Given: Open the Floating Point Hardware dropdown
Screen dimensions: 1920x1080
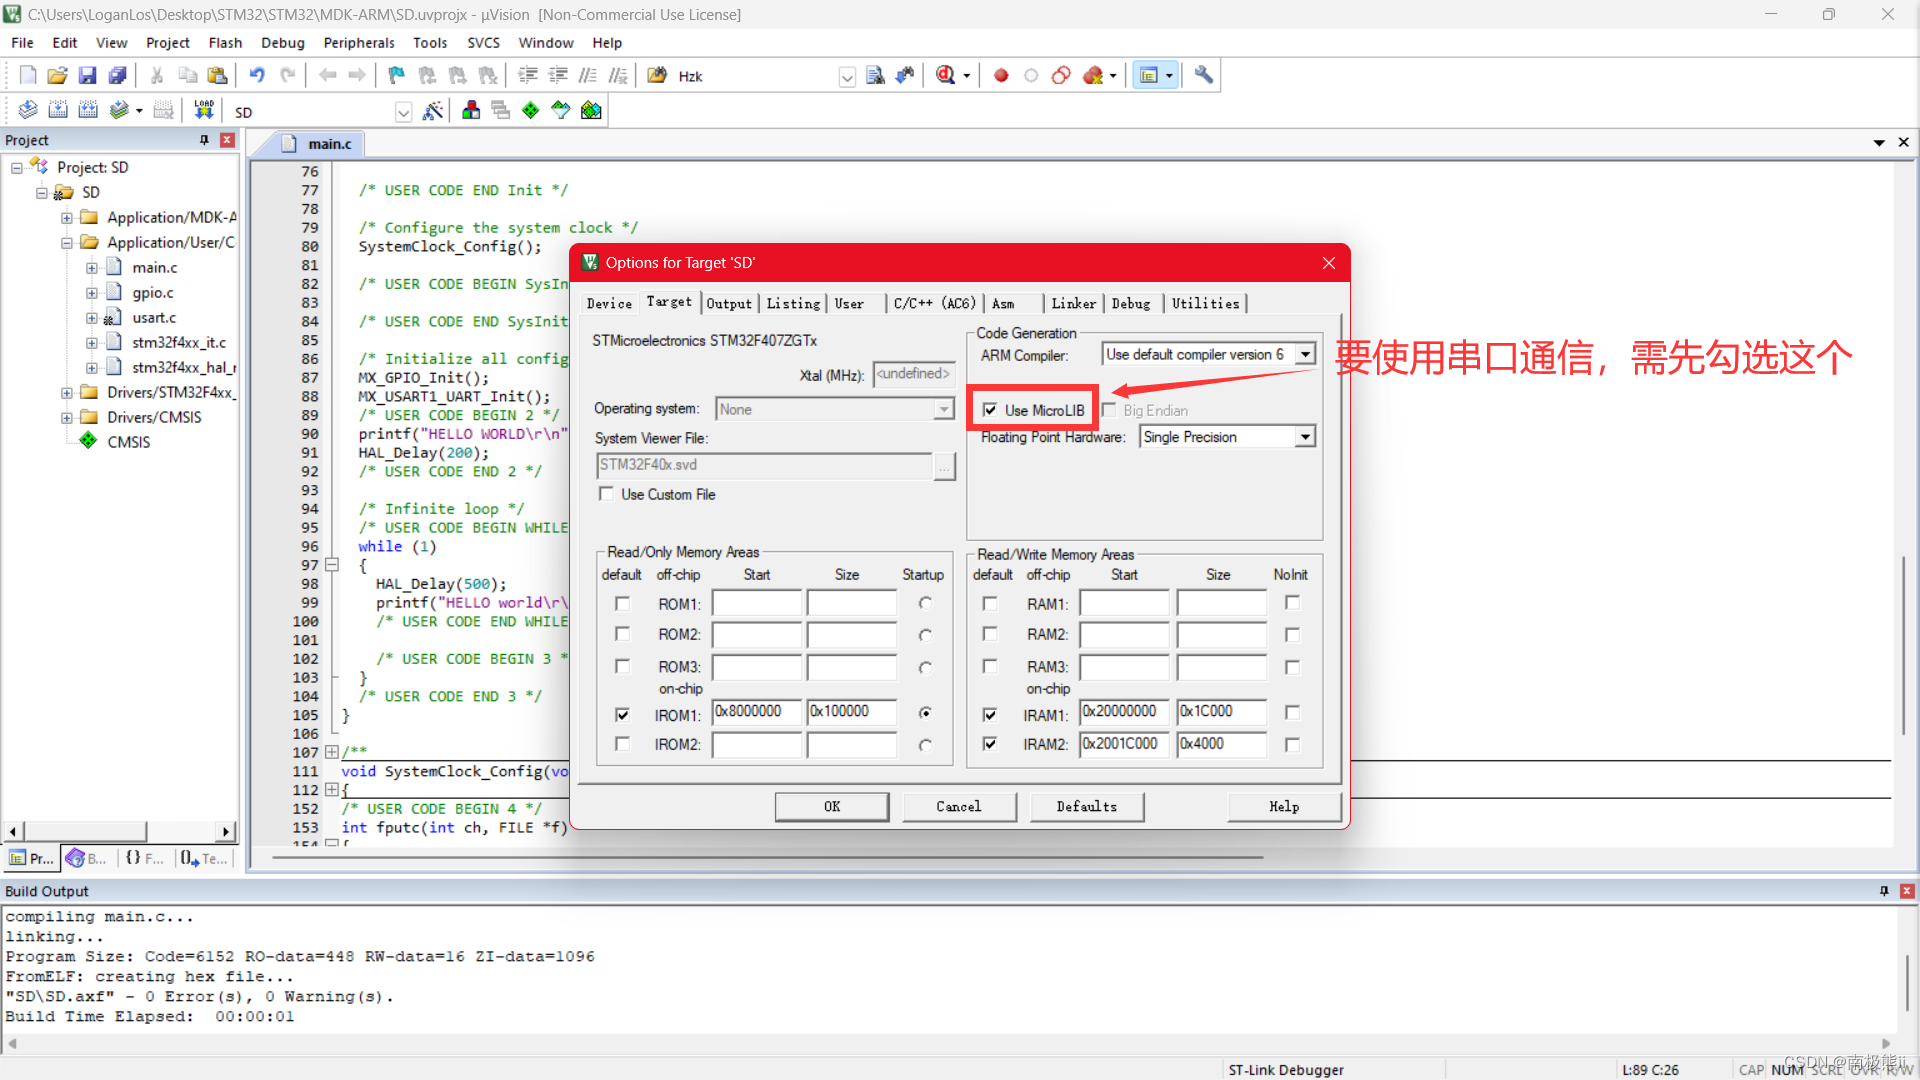Looking at the screenshot, I should [1305, 437].
